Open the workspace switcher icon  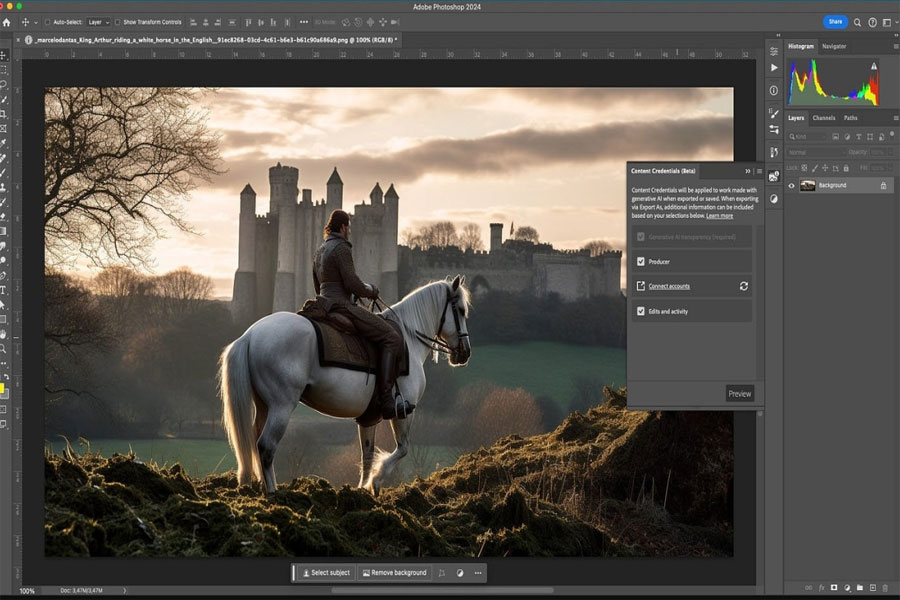point(887,22)
